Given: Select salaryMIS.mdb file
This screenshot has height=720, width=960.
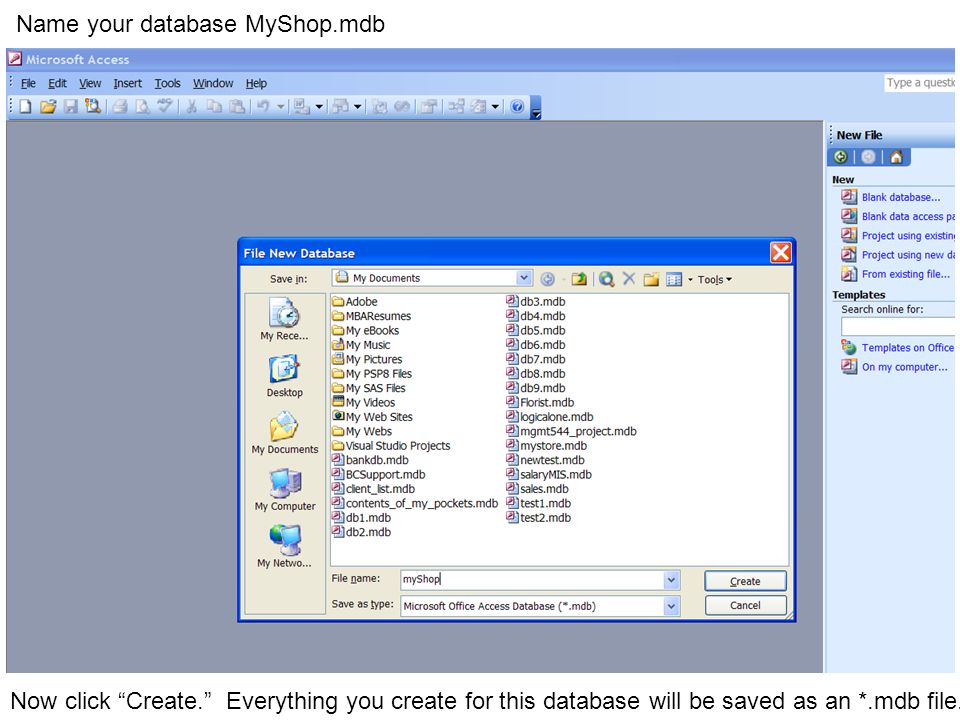Looking at the screenshot, I should 549,474.
